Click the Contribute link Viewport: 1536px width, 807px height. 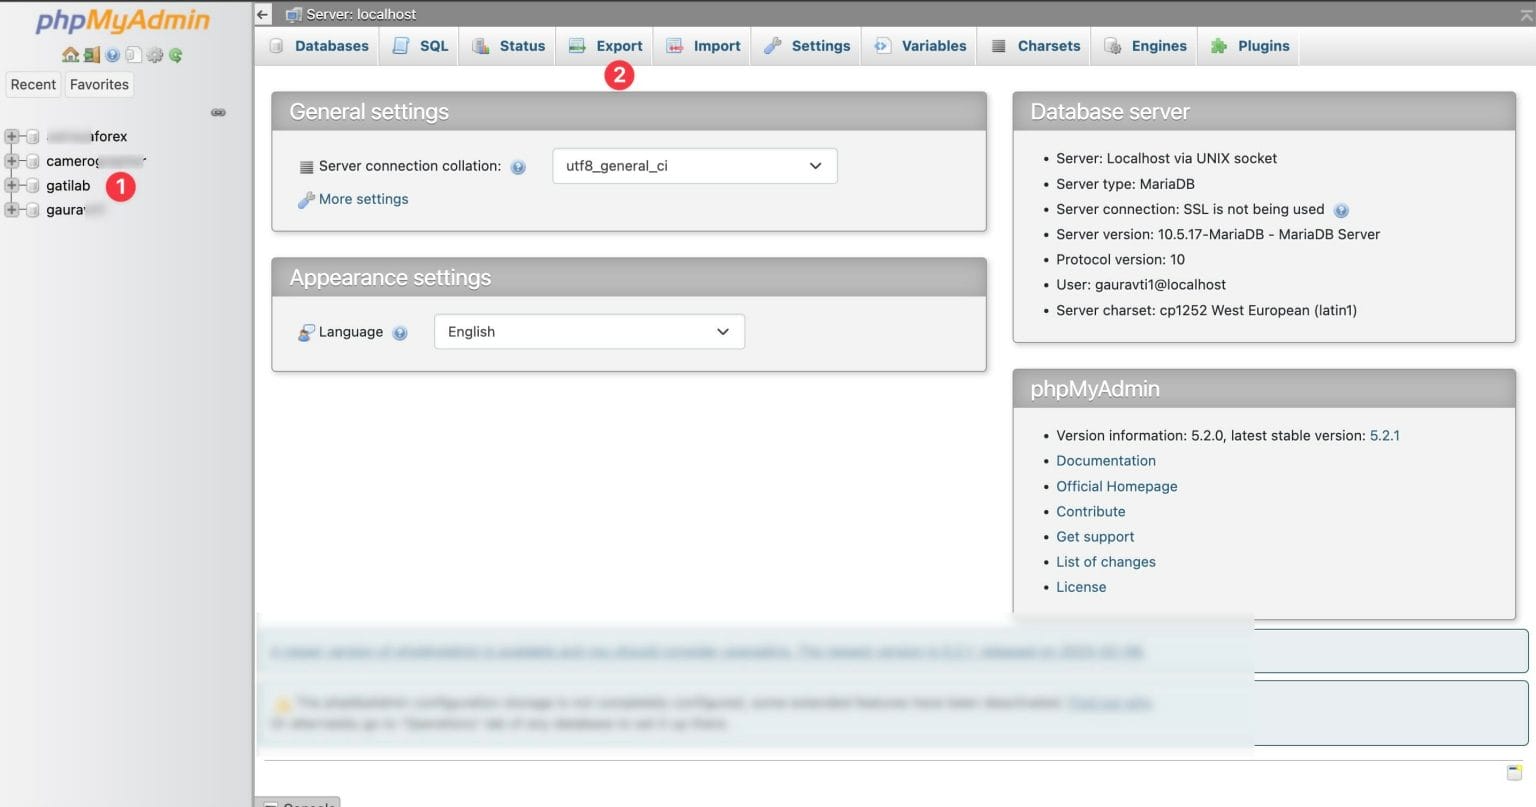click(1090, 511)
